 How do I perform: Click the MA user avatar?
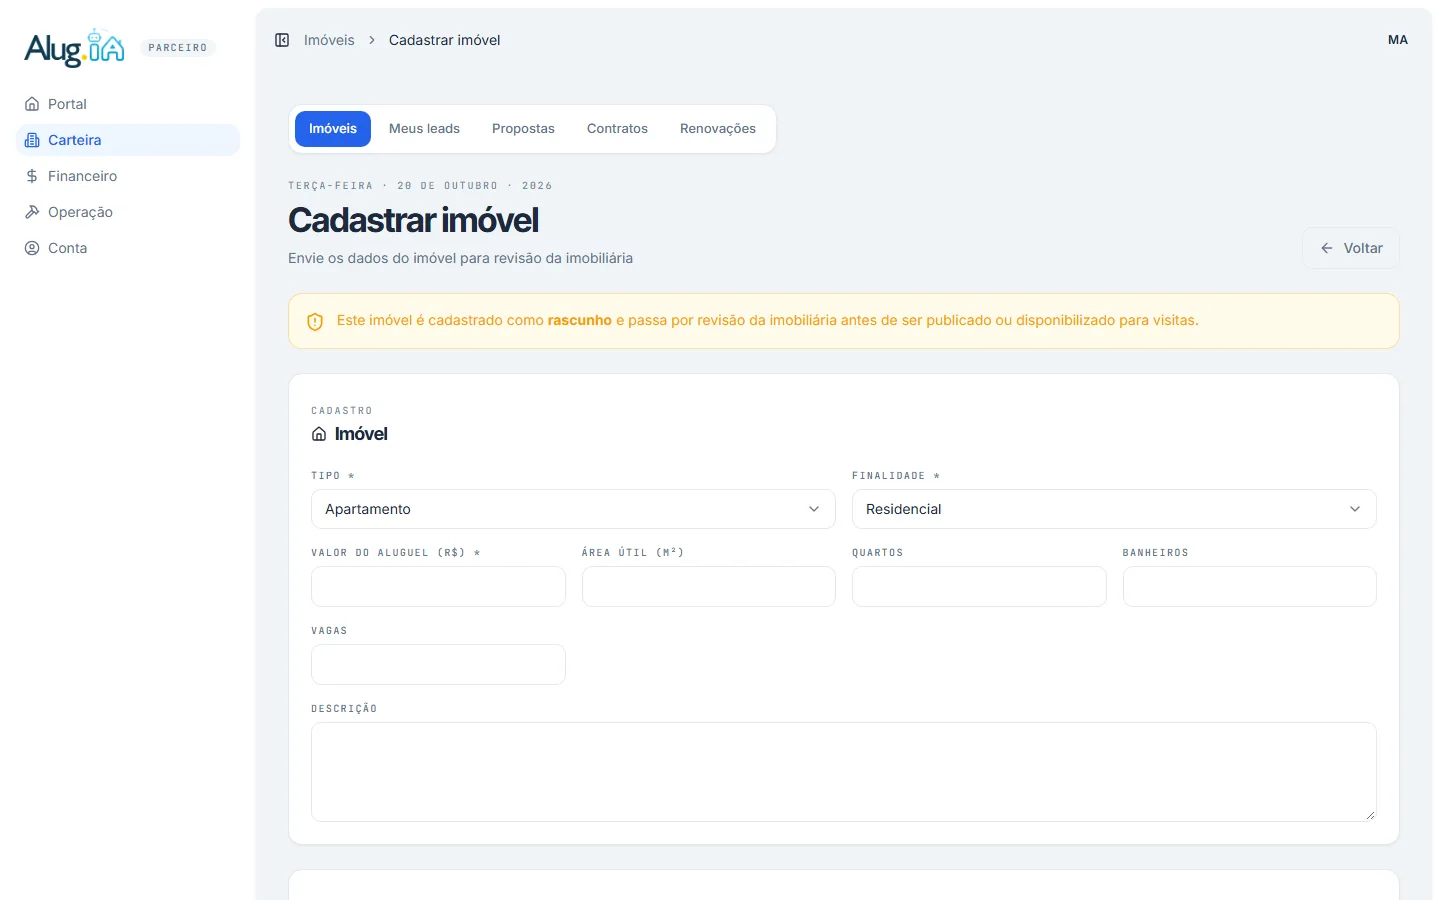pyautogui.click(x=1398, y=40)
